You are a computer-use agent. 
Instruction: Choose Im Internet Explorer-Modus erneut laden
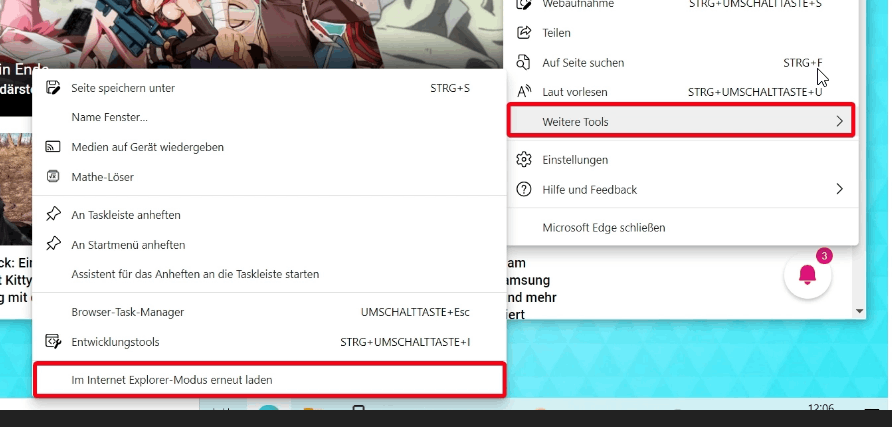click(x=270, y=380)
